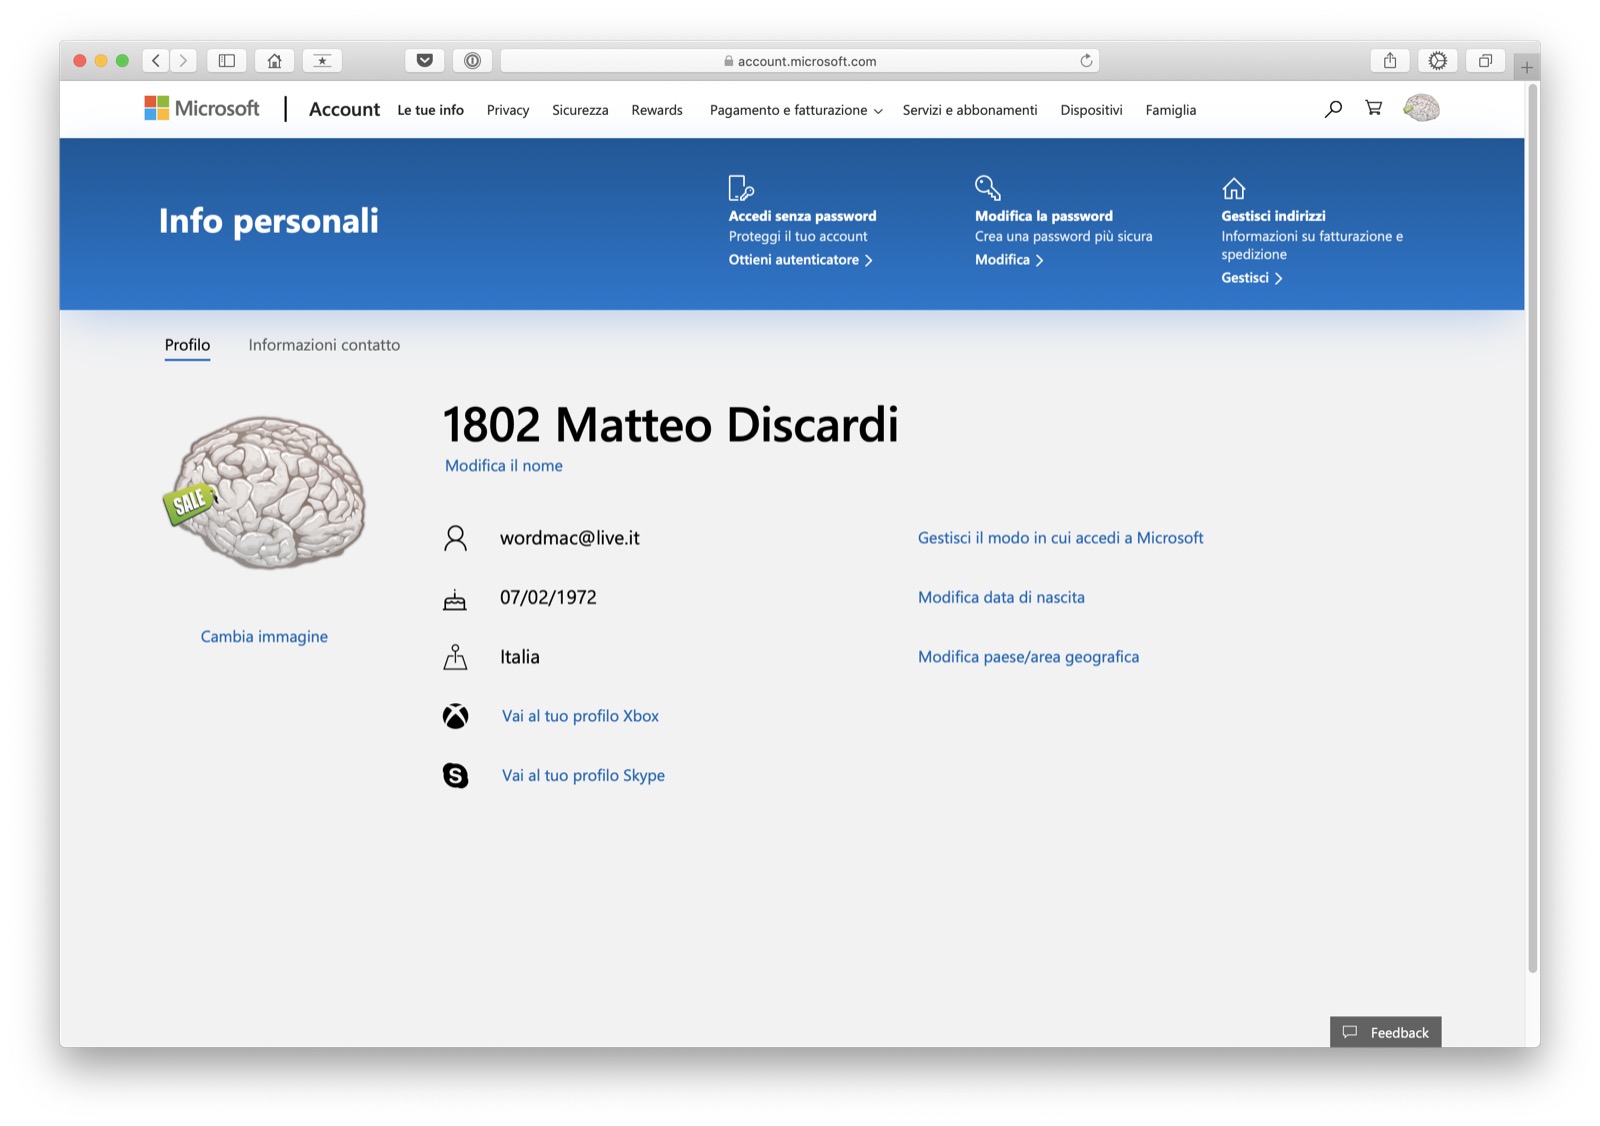Click Modifica link under password section
Screen dimensions: 1600x1126
point(1009,260)
